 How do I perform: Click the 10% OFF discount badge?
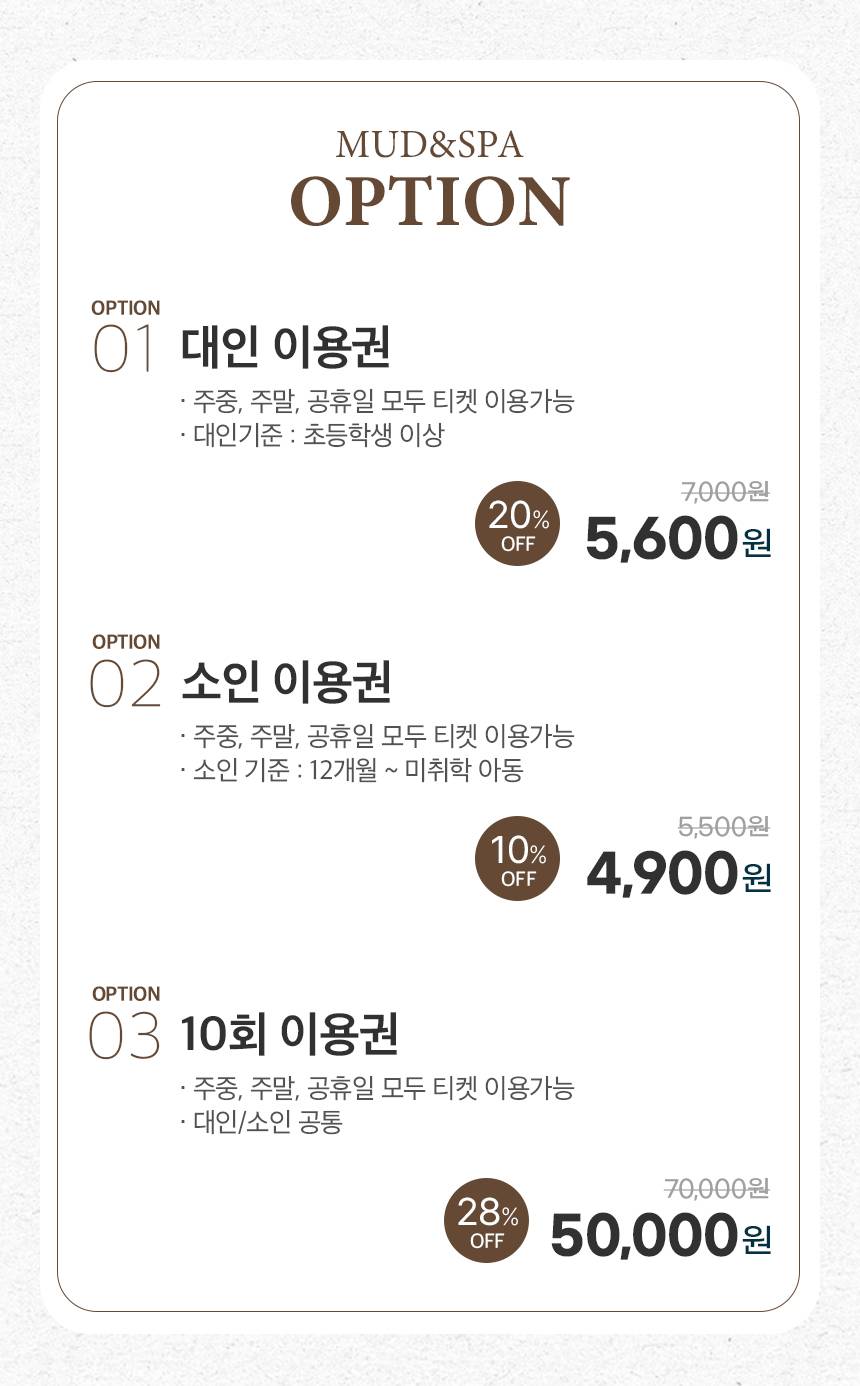(x=518, y=858)
